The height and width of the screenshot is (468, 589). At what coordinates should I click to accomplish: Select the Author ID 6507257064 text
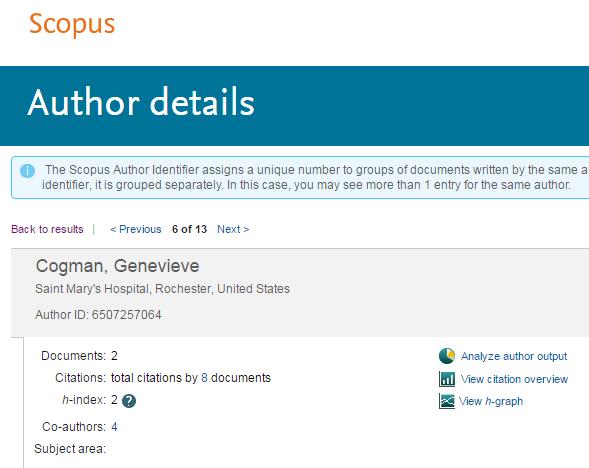coord(98,315)
